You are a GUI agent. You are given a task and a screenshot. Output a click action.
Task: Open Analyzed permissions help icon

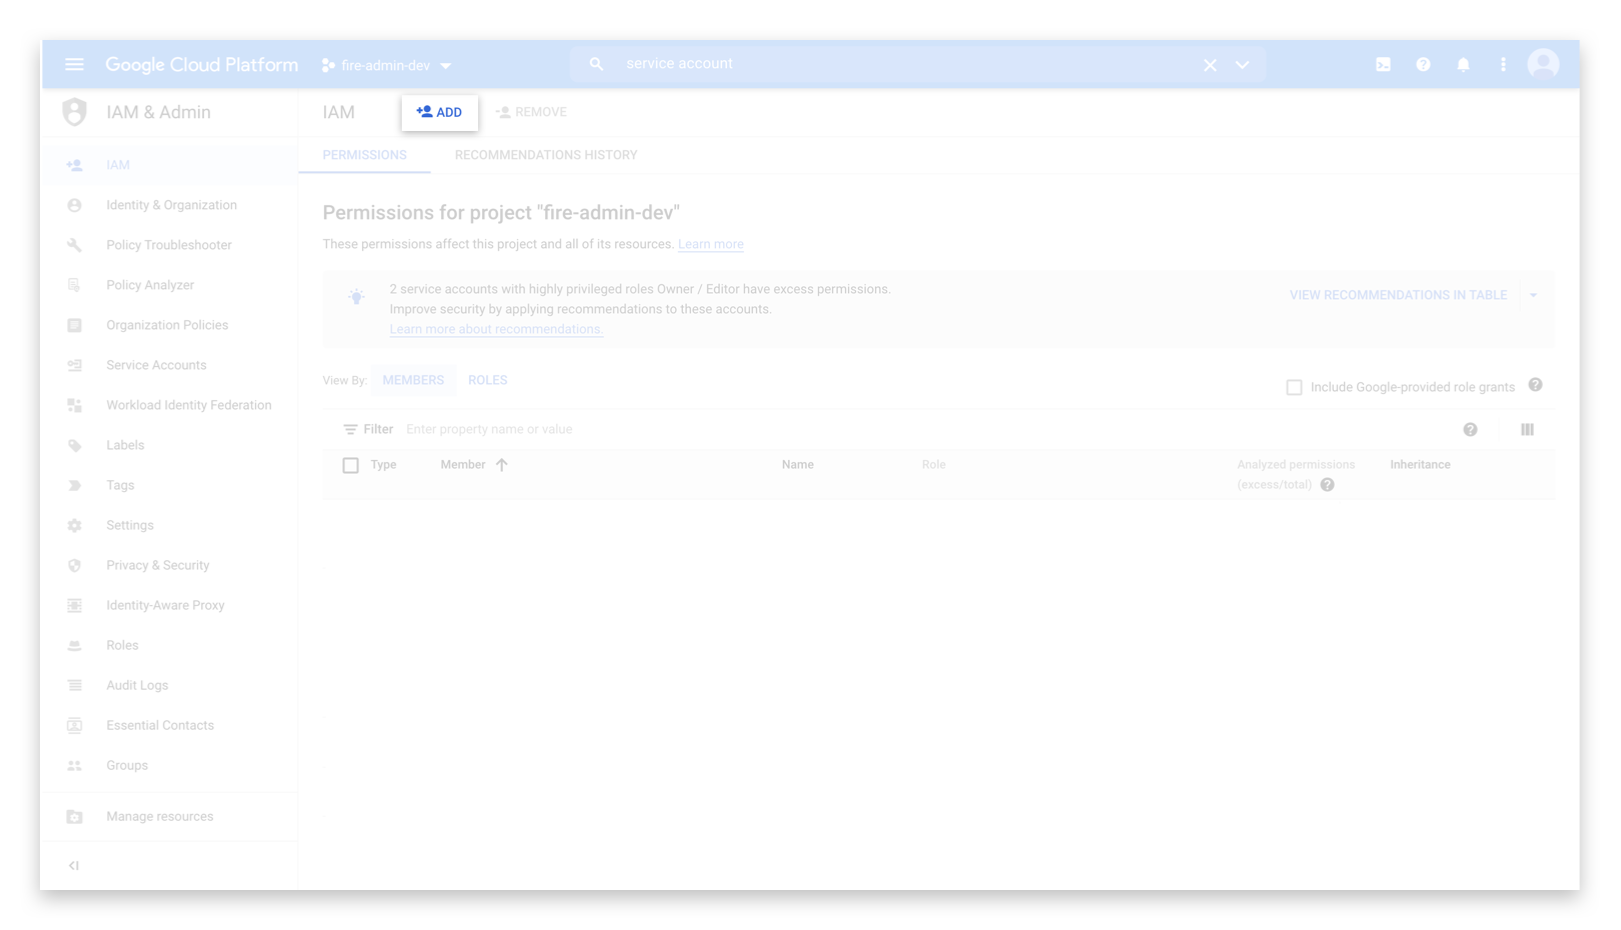[1327, 485]
